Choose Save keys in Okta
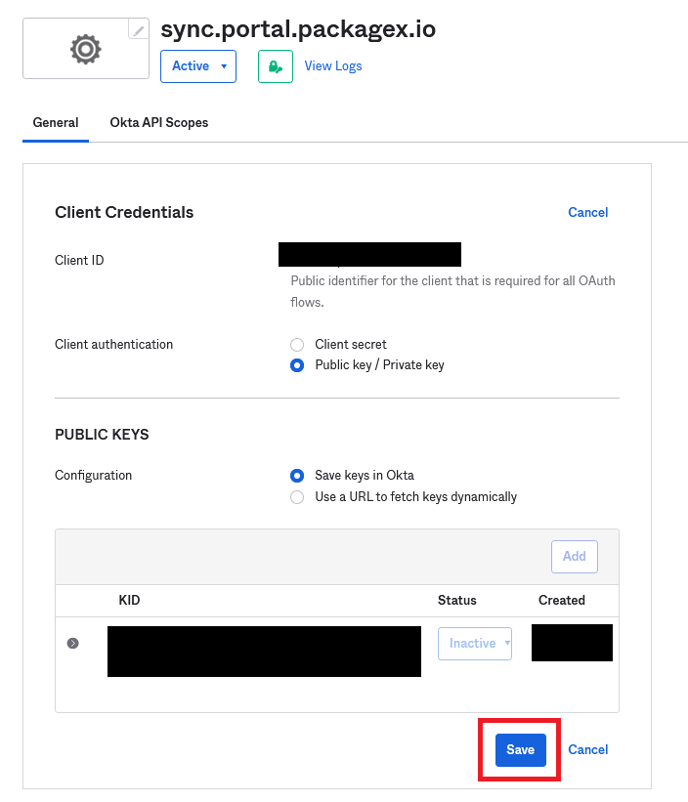 [x=297, y=475]
